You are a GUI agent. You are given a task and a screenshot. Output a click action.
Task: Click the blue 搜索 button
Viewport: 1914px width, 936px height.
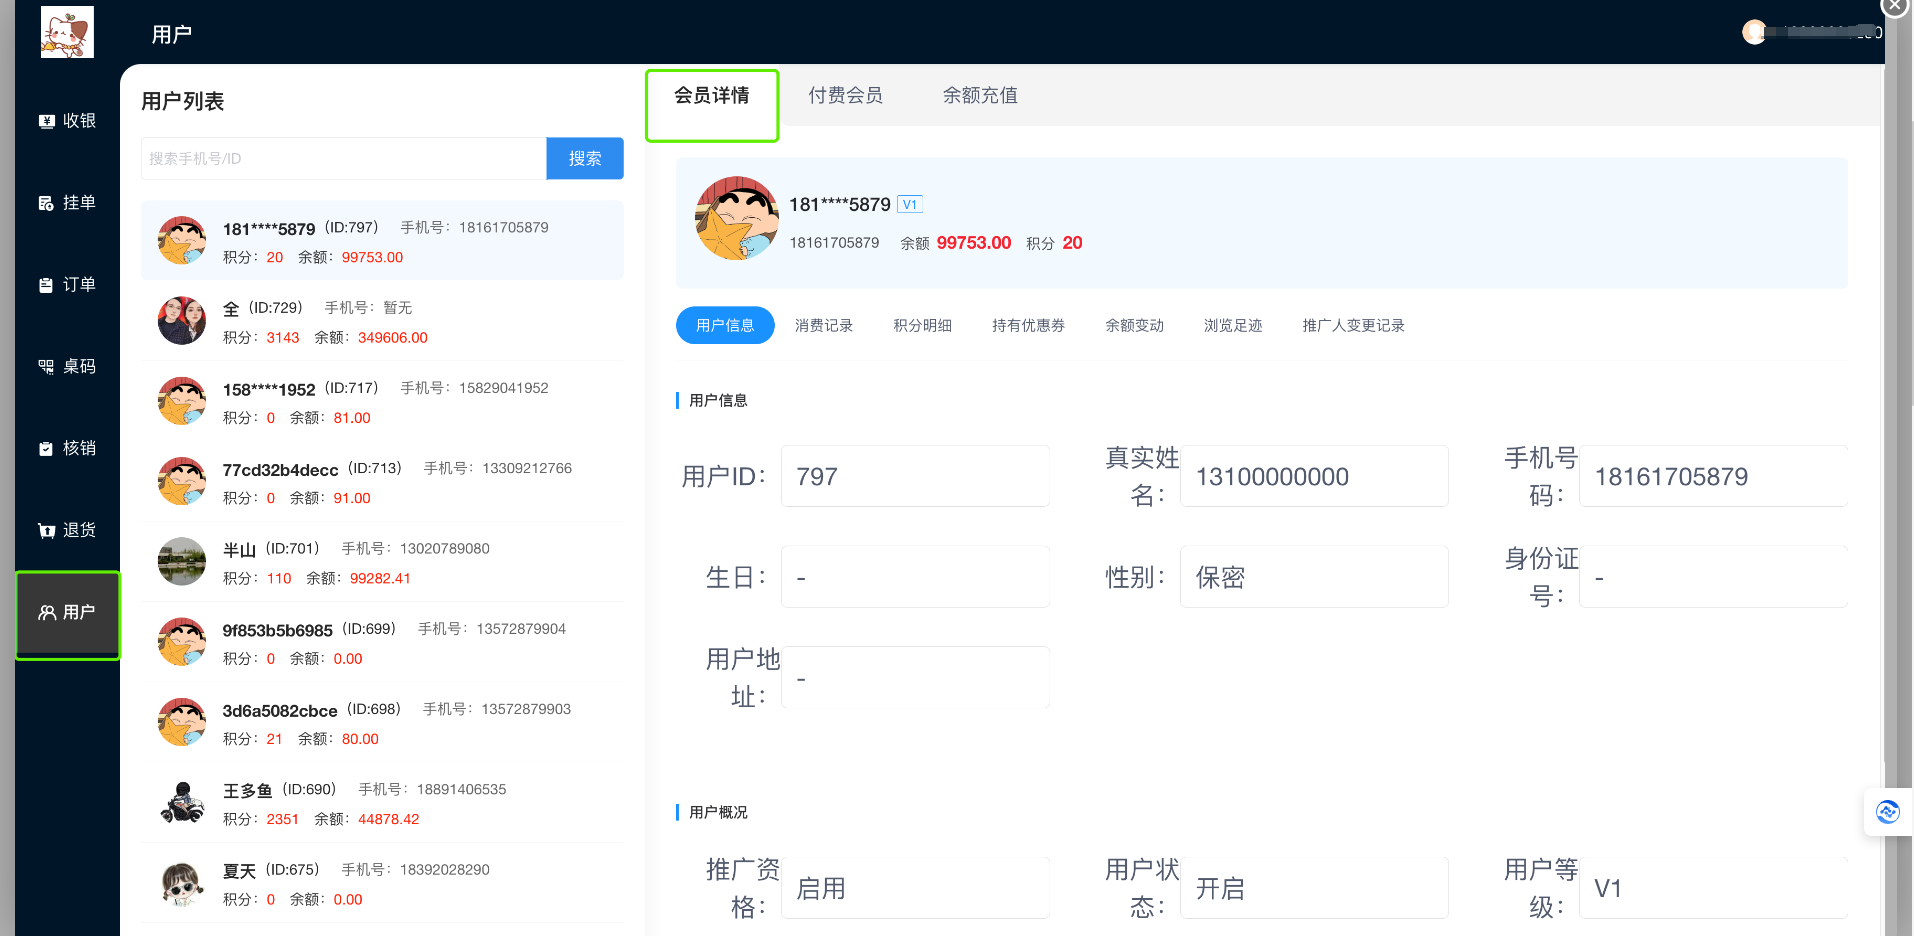tap(585, 159)
